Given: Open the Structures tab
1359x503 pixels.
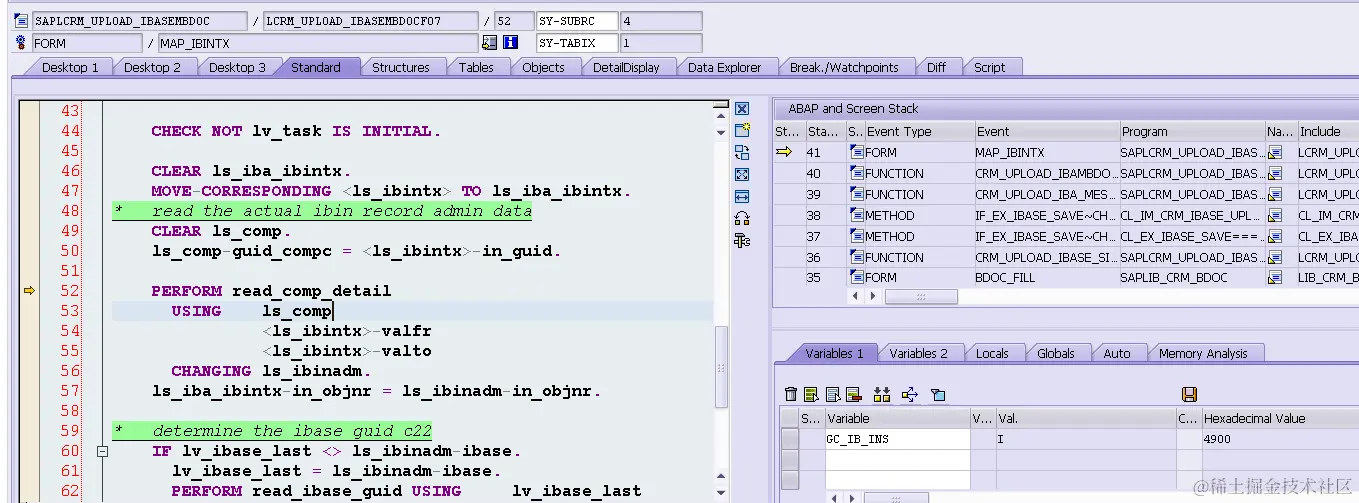Looking at the screenshot, I should [x=400, y=67].
